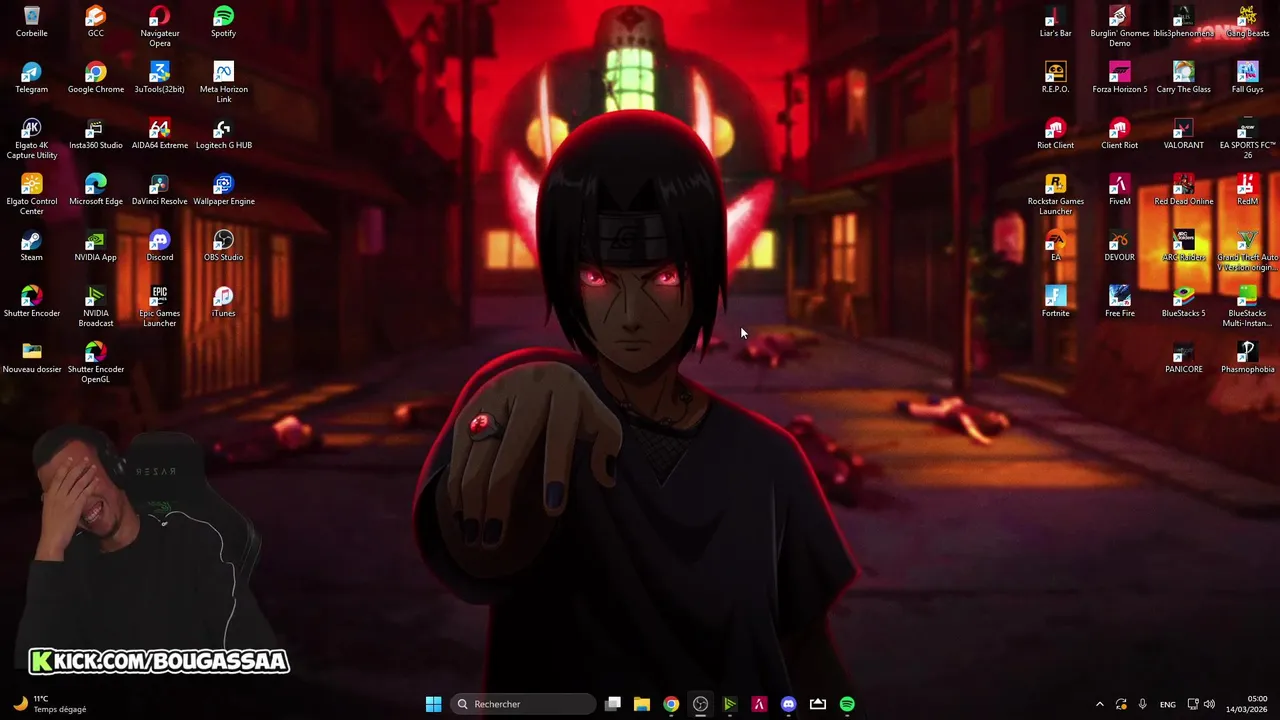
Task: Select the iblis3phenomena desktop shortcut
Action: click(x=1184, y=22)
